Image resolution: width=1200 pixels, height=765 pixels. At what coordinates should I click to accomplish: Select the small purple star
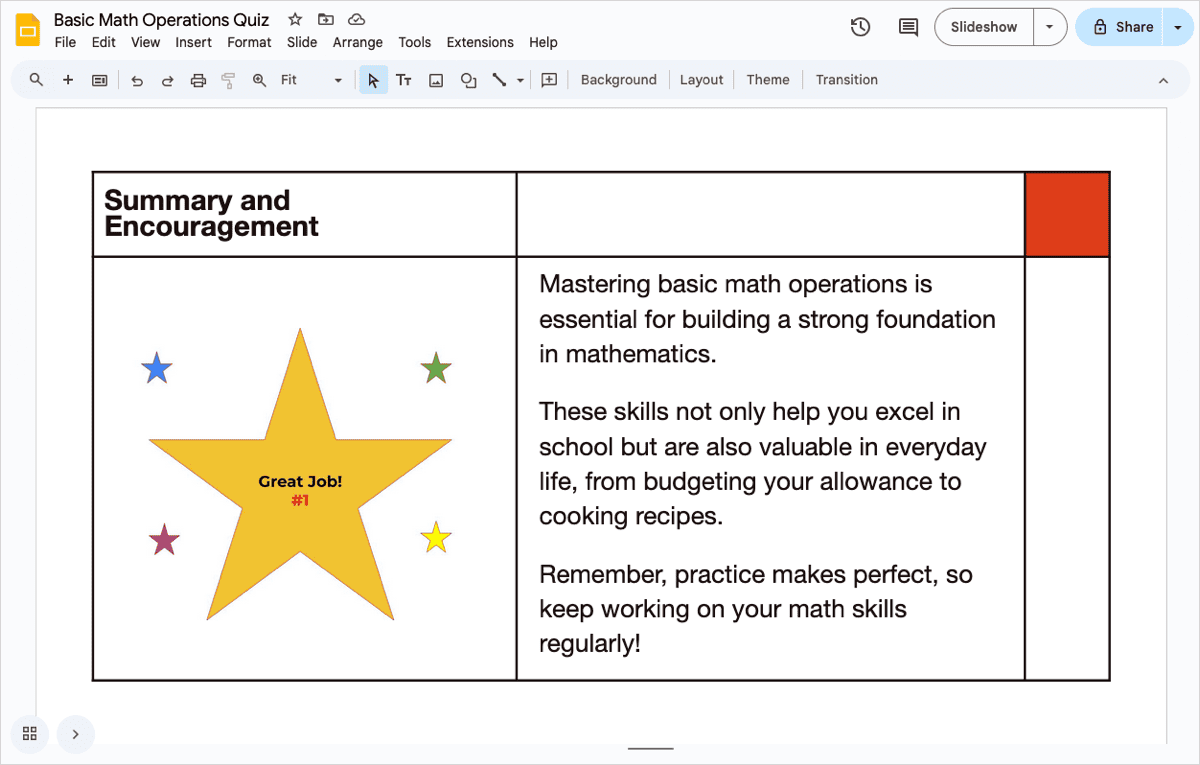click(164, 539)
